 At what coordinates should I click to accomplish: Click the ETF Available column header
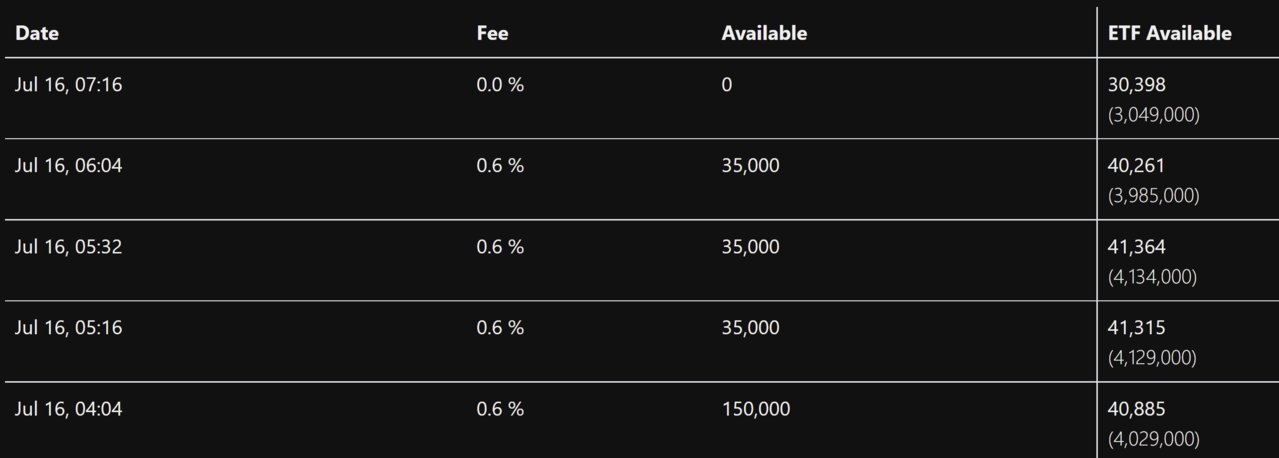pos(1169,33)
